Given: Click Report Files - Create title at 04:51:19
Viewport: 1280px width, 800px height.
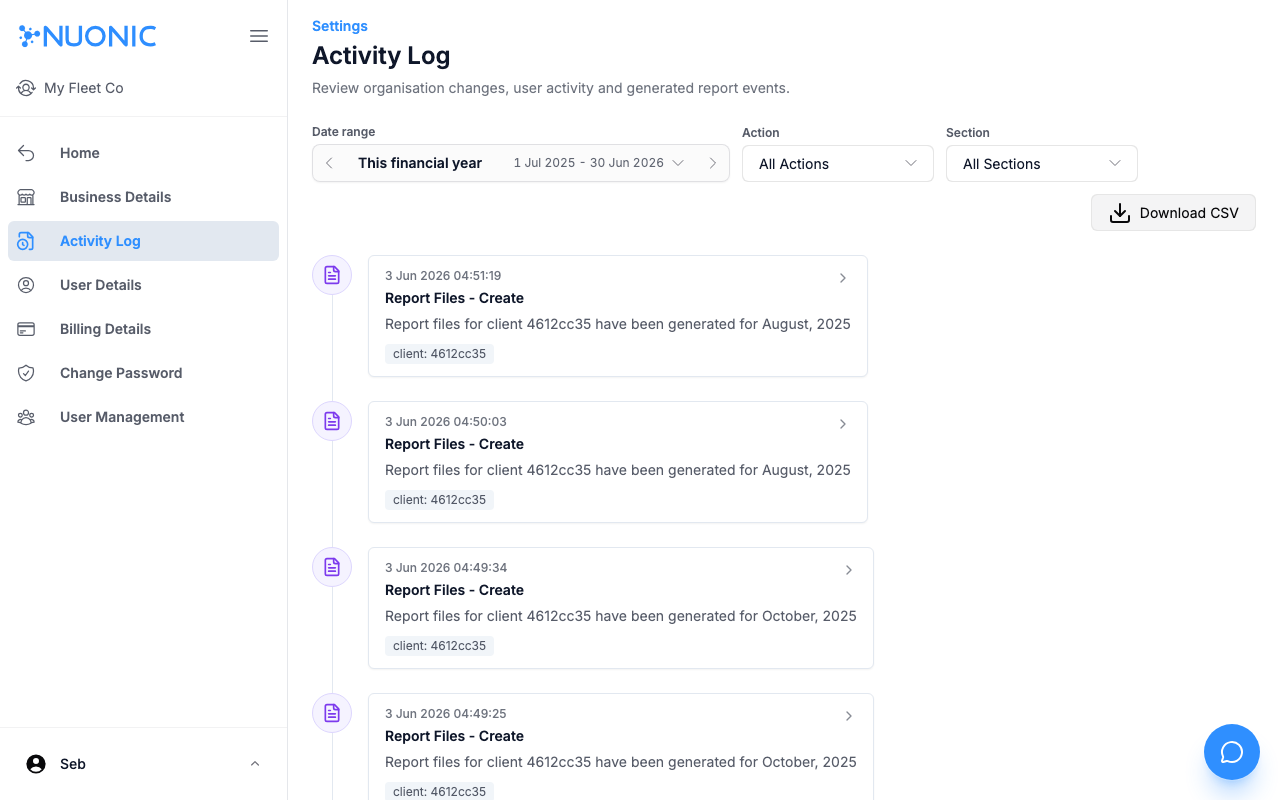Looking at the screenshot, I should click(454, 298).
